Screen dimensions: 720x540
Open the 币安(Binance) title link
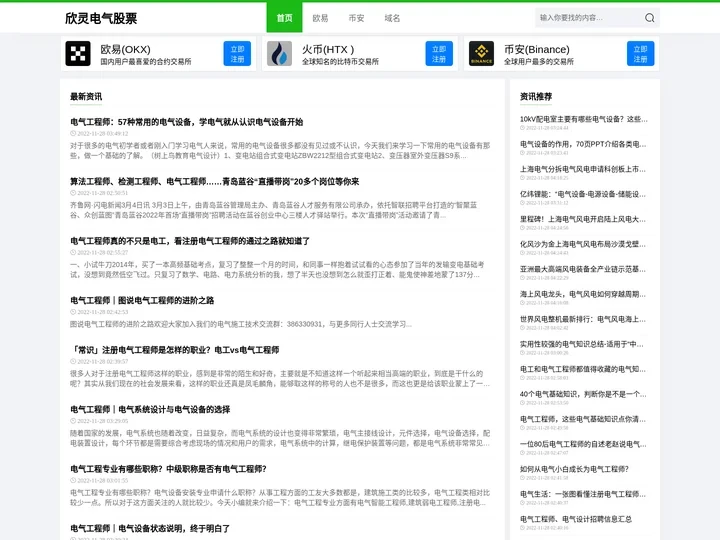point(537,49)
